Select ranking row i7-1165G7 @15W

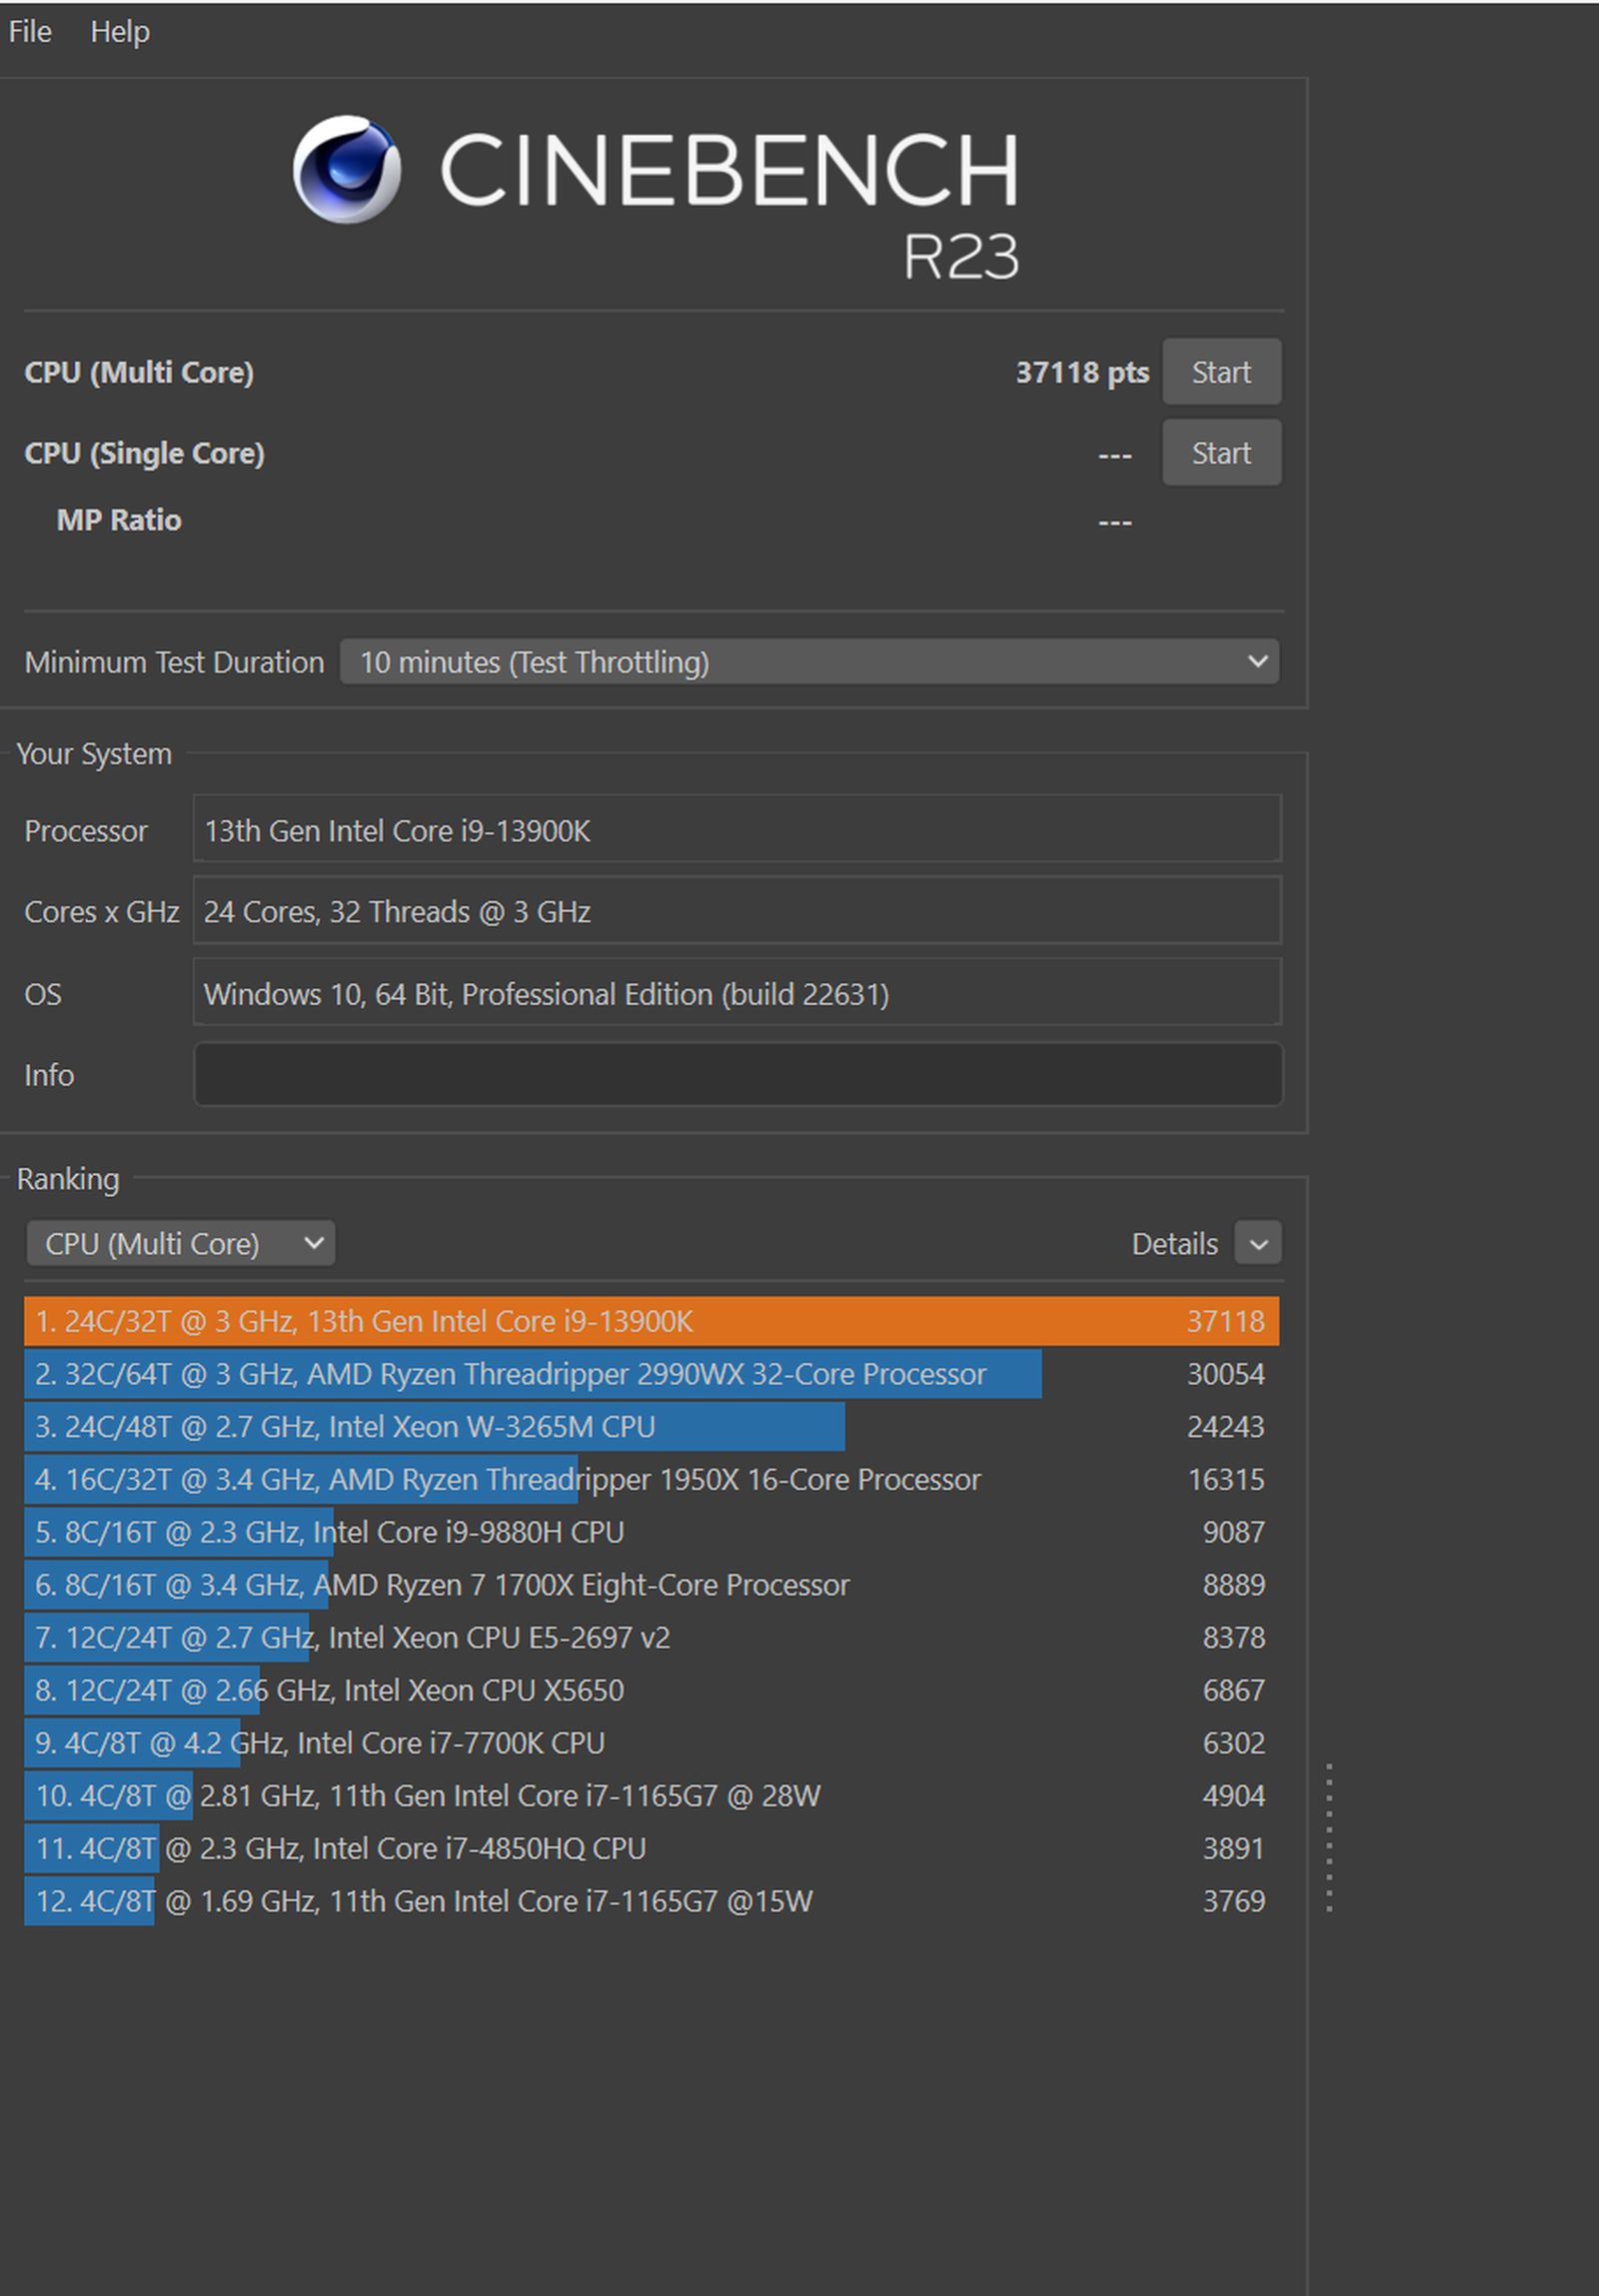point(652,1901)
